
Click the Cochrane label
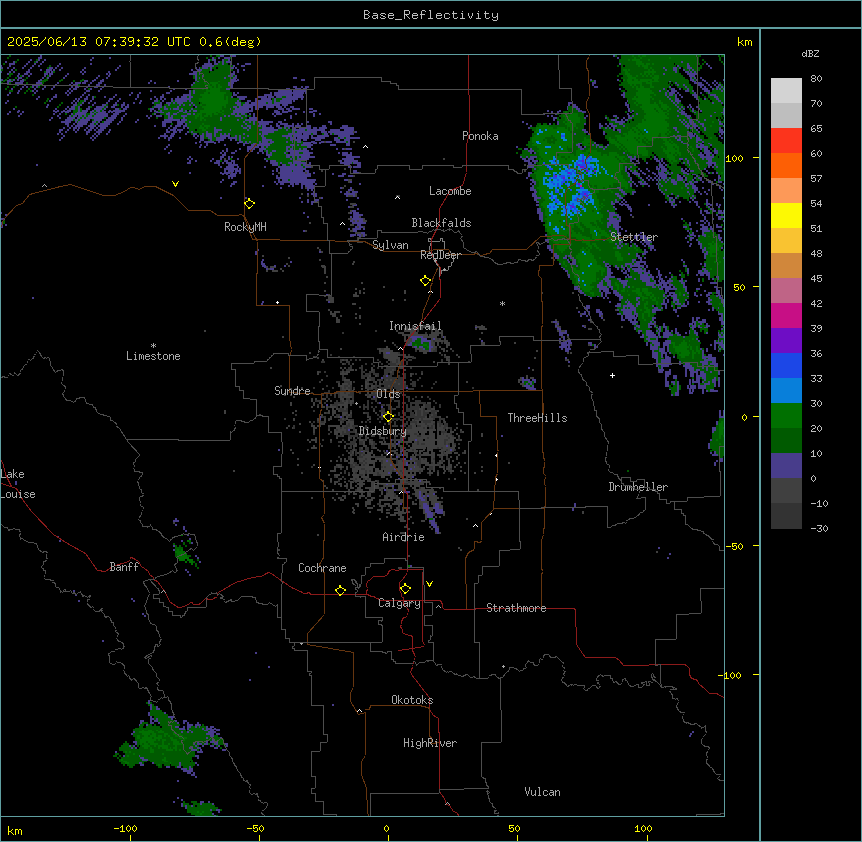tap(322, 568)
